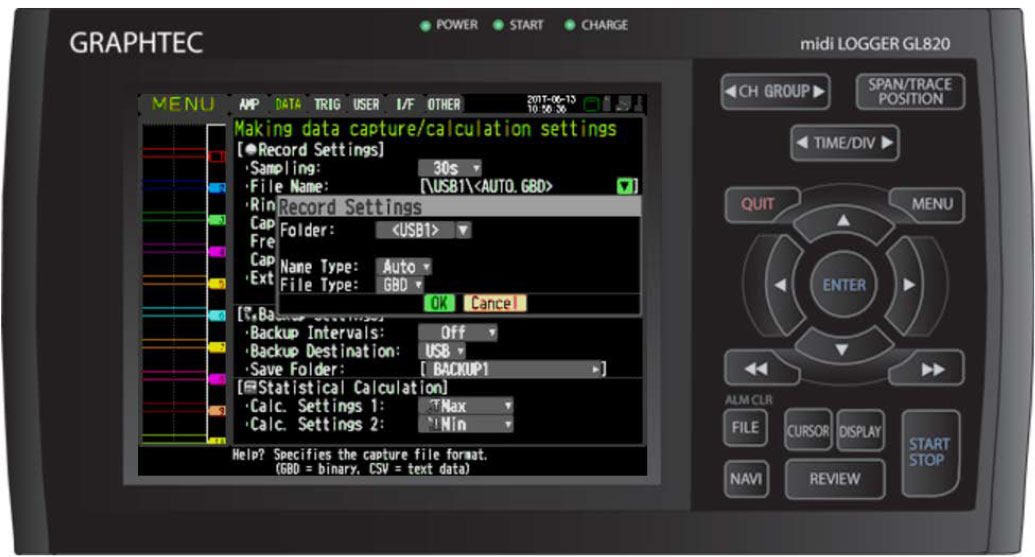Switch to the TRIG tab
The image size is (1035, 557).
(327, 104)
